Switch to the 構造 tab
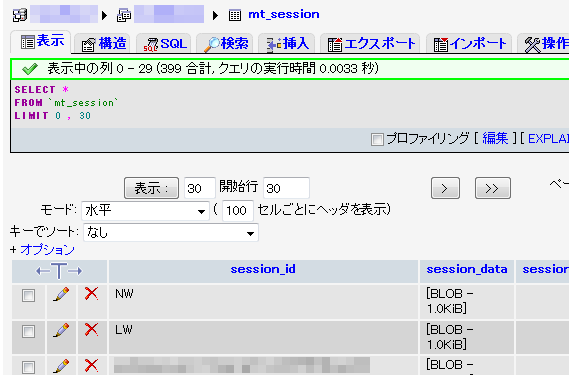 104,44
